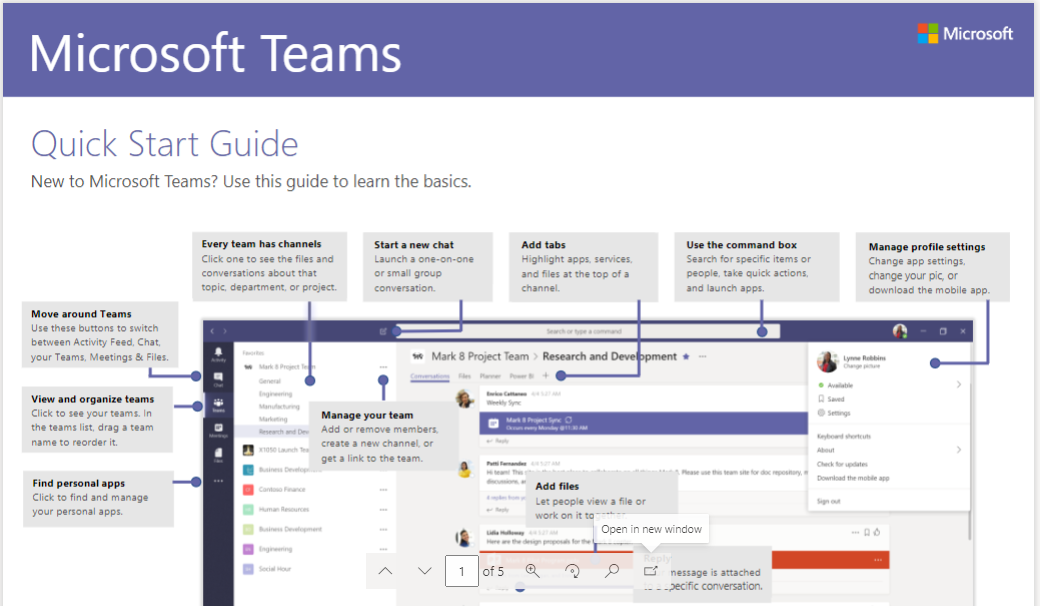This screenshot has height=609, width=1040.
Task: Click Reply under Patti Fernandez's message
Action: click(498, 509)
